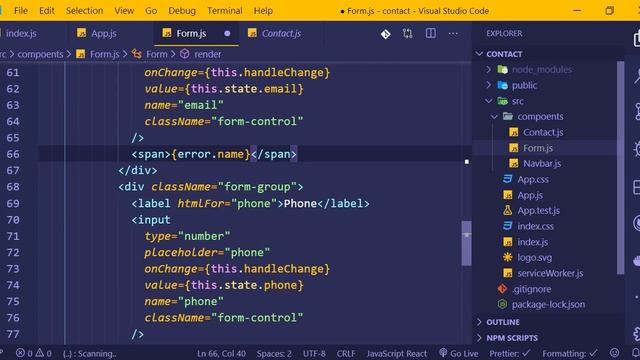Change indentation via Spaces: 2
Viewport: 640px width, 360px height.
274,353
